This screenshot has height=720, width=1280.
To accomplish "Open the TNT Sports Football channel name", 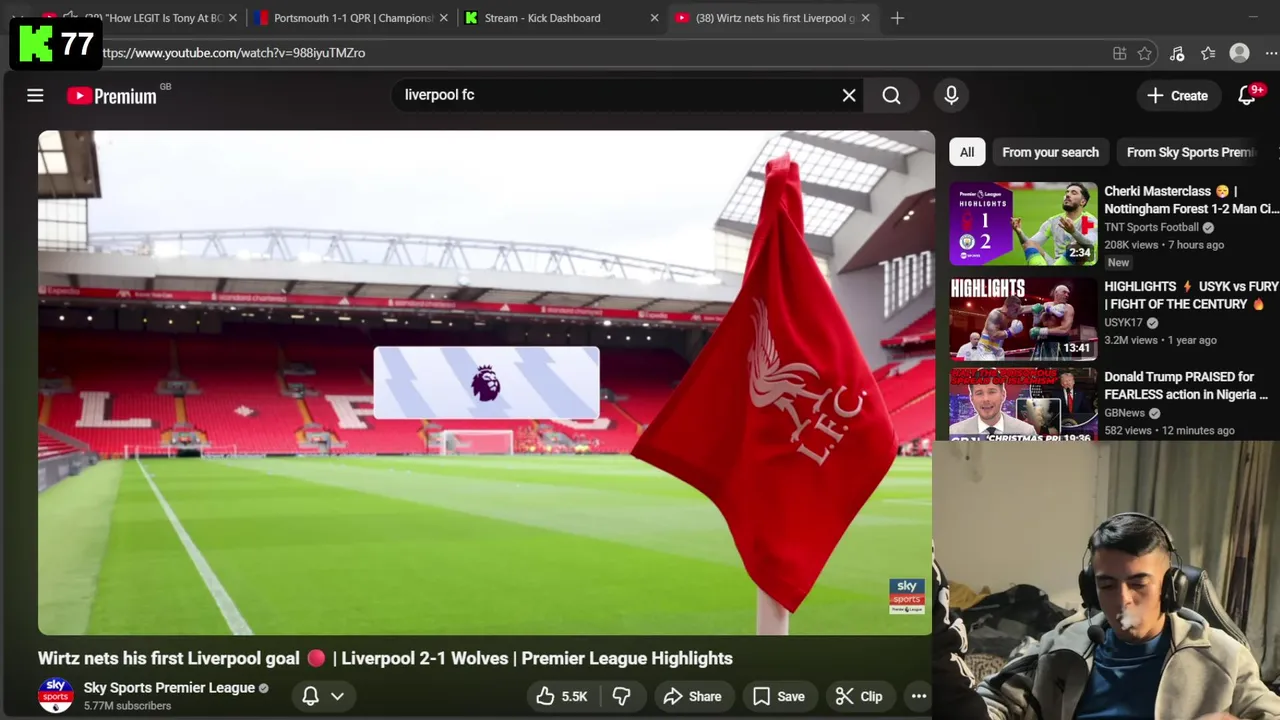I will [x=1152, y=227].
